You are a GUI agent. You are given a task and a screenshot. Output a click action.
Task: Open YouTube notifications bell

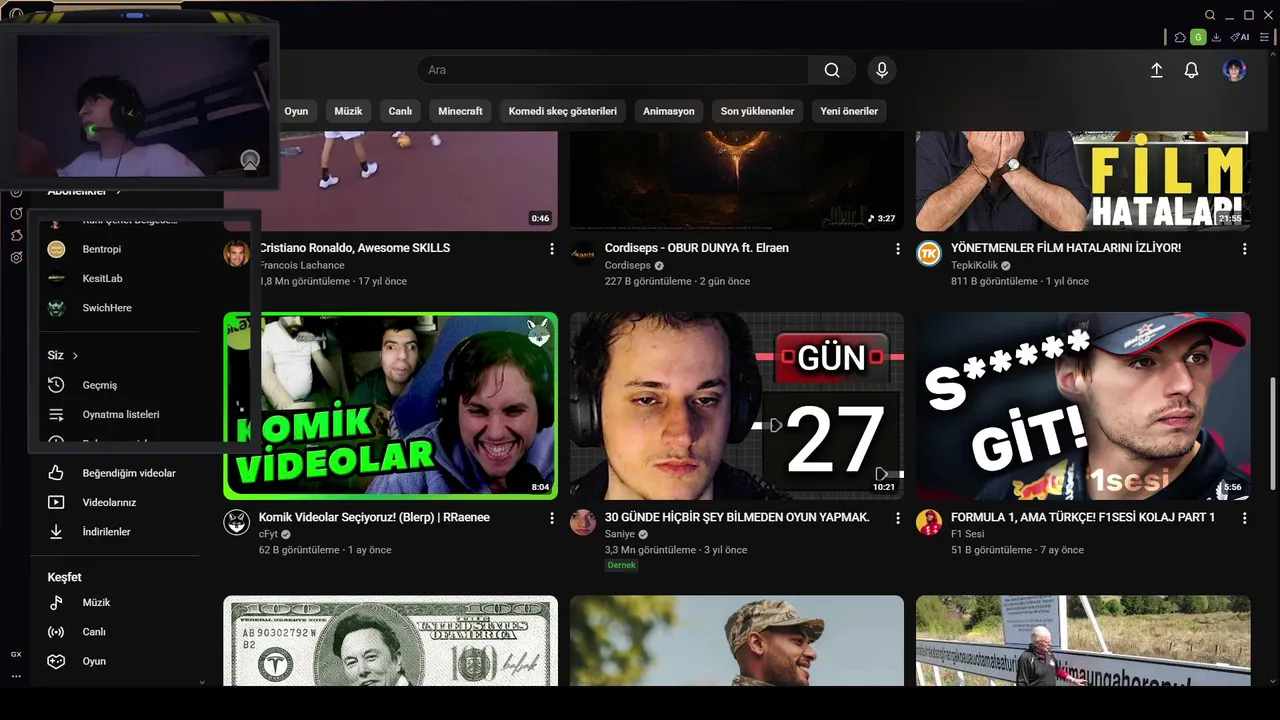[x=1191, y=70]
